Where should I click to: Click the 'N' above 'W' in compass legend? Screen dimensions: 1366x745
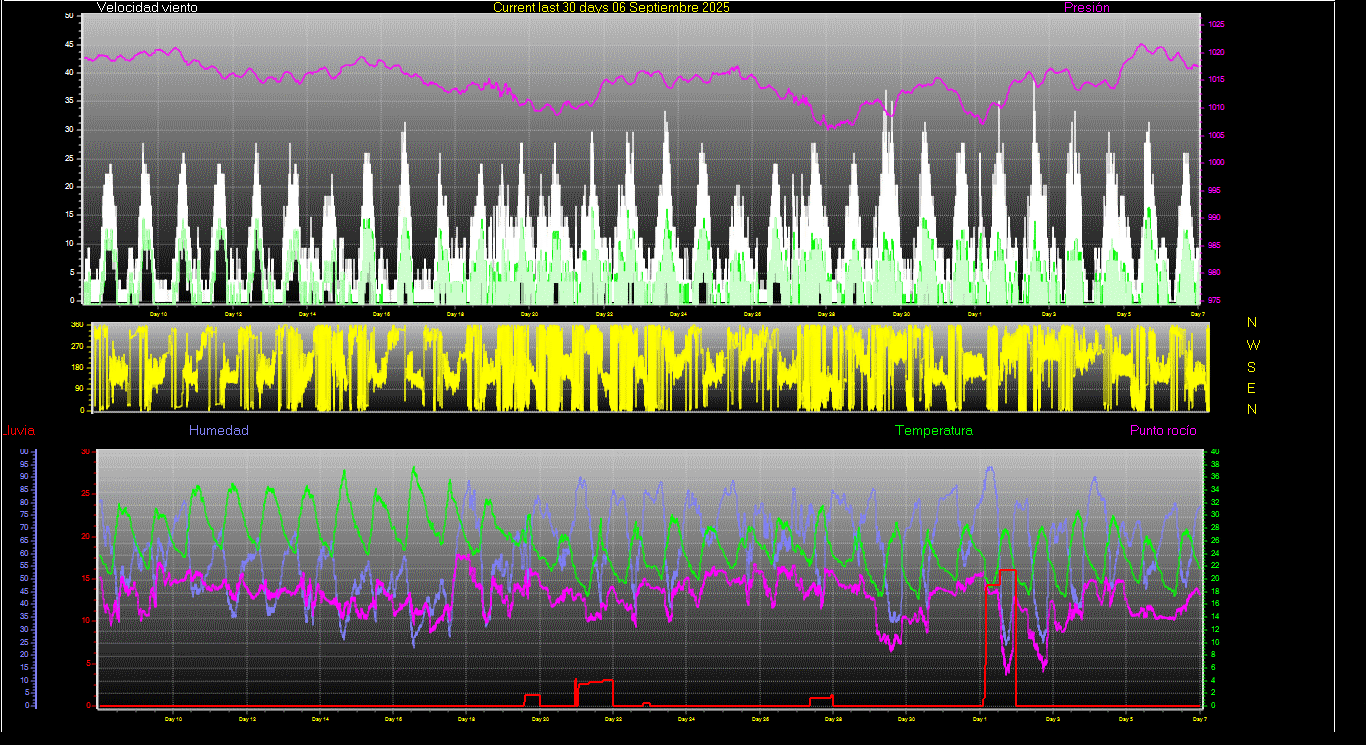pyautogui.click(x=1253, y=322)
